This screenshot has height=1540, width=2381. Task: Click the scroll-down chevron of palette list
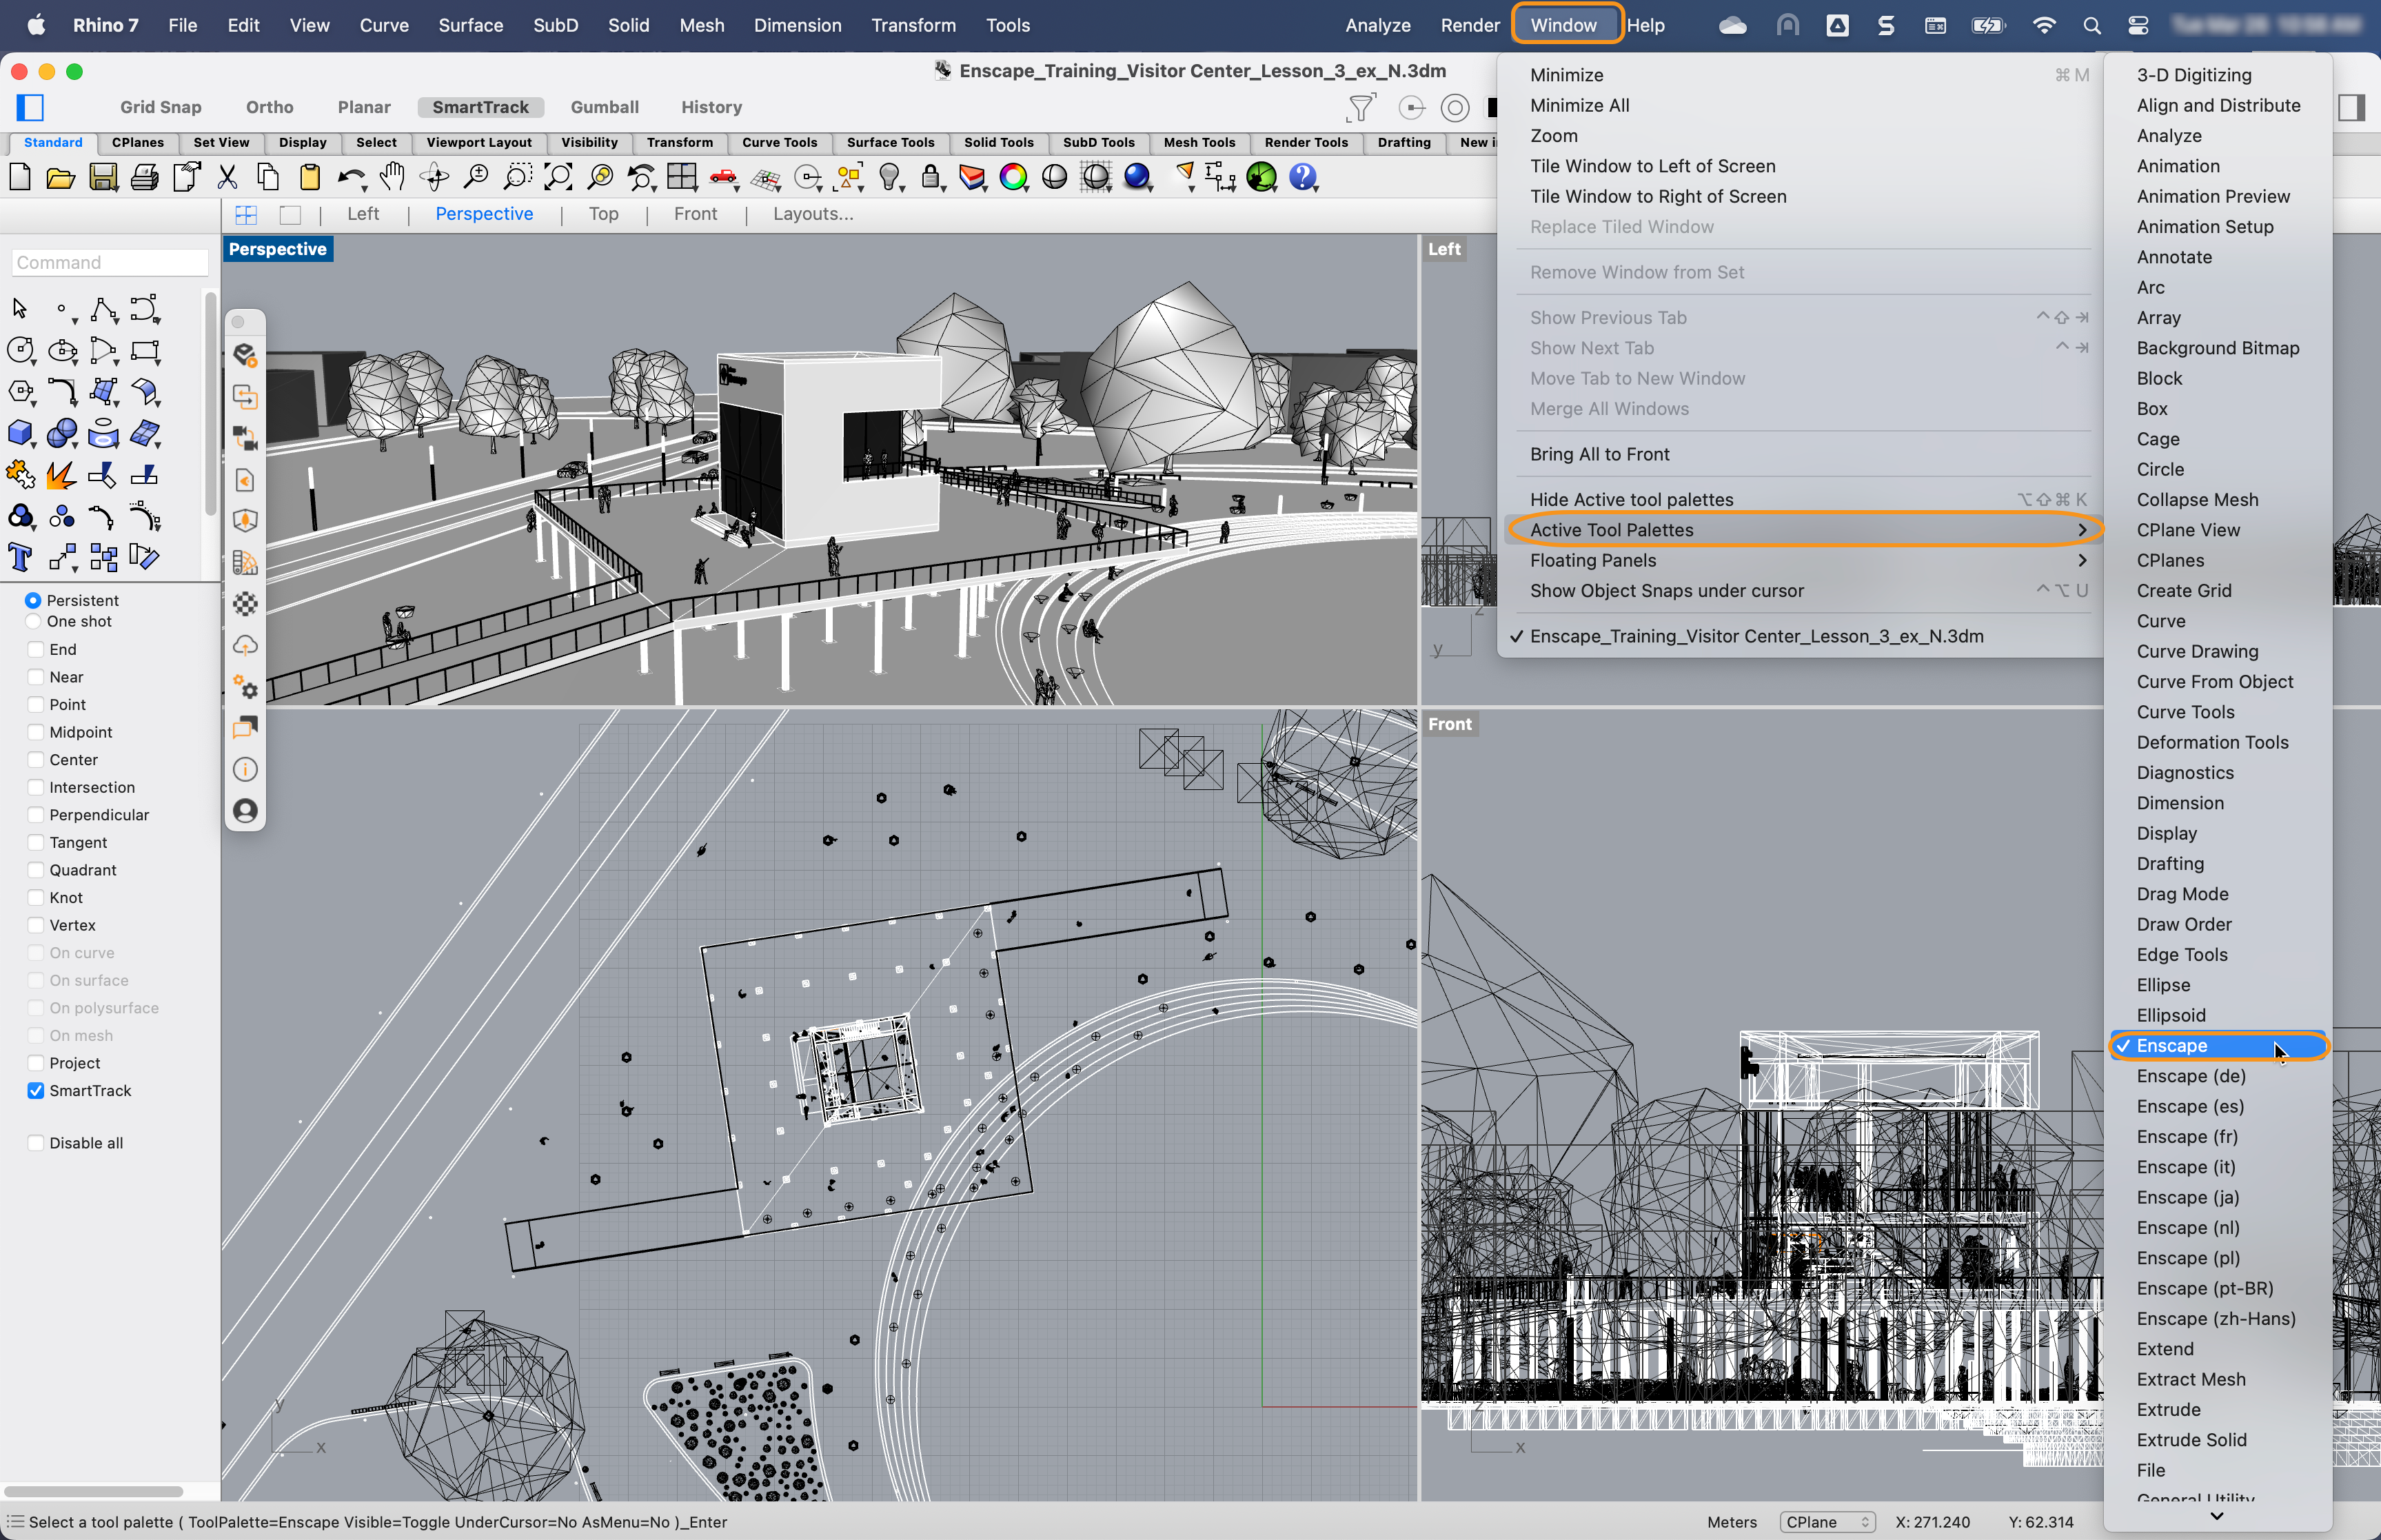2217,1516
